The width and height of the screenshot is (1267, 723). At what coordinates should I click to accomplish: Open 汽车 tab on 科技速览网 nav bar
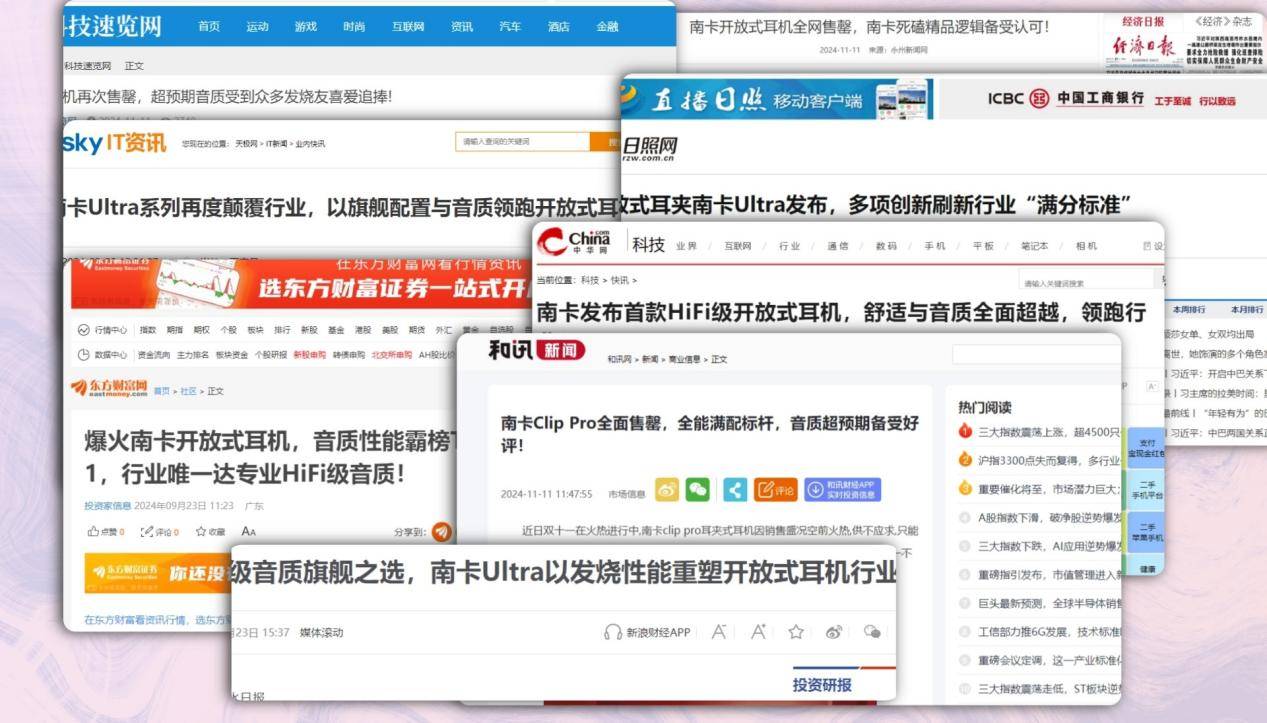coord(510,27)
